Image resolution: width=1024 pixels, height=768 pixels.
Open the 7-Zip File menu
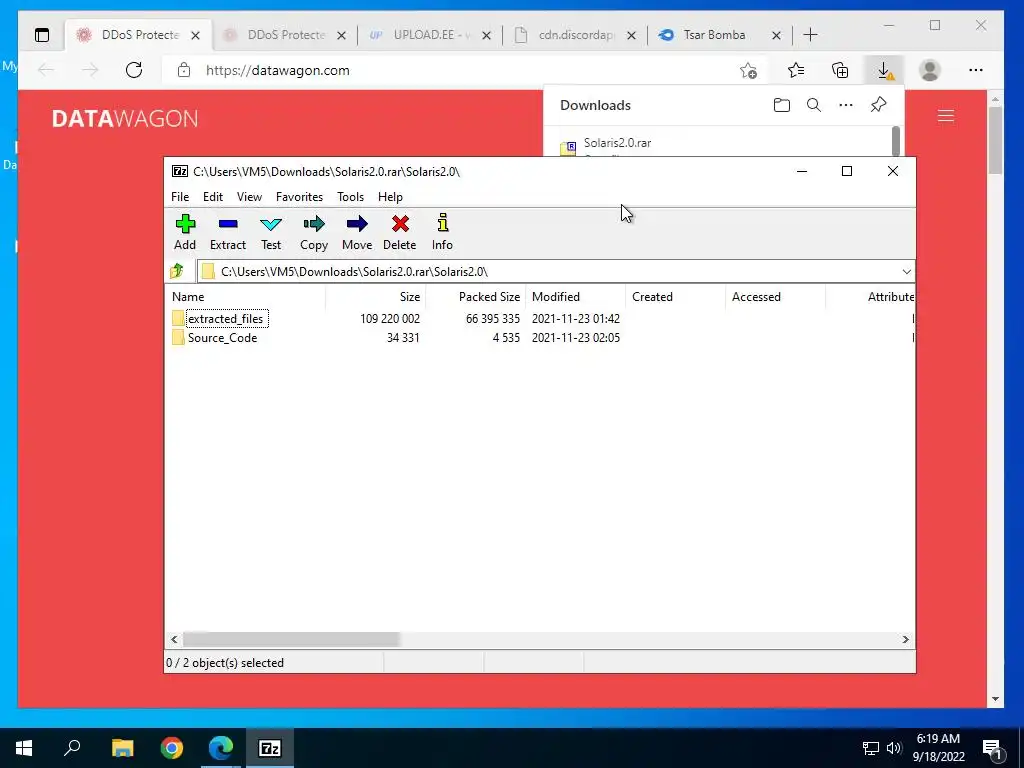180,197
